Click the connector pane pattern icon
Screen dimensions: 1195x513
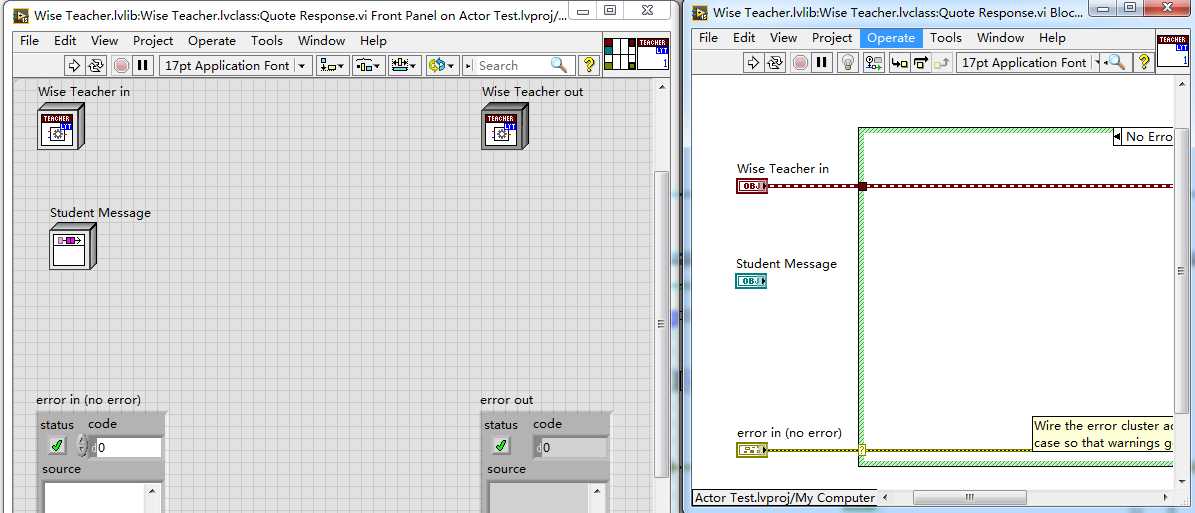tap(619, 54)
